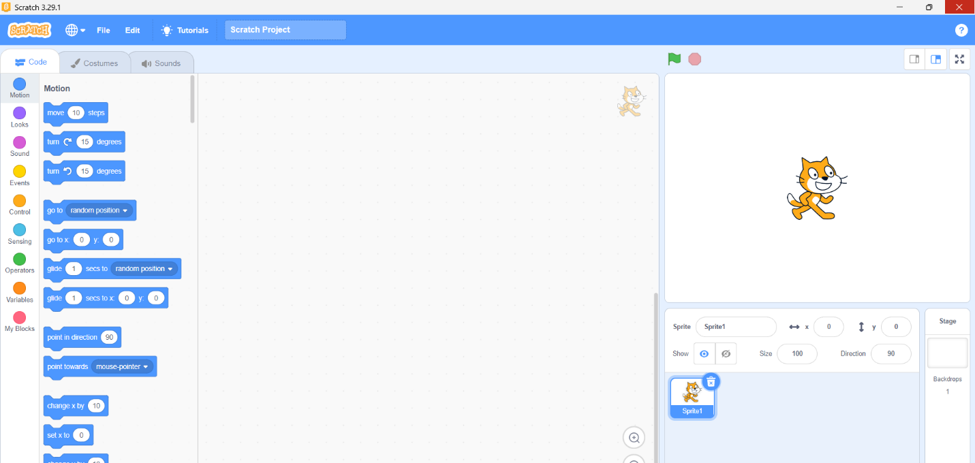This screenshot has width=975, height=463.
Task: Show the sprite with eye icon
Action: (704, 354)
